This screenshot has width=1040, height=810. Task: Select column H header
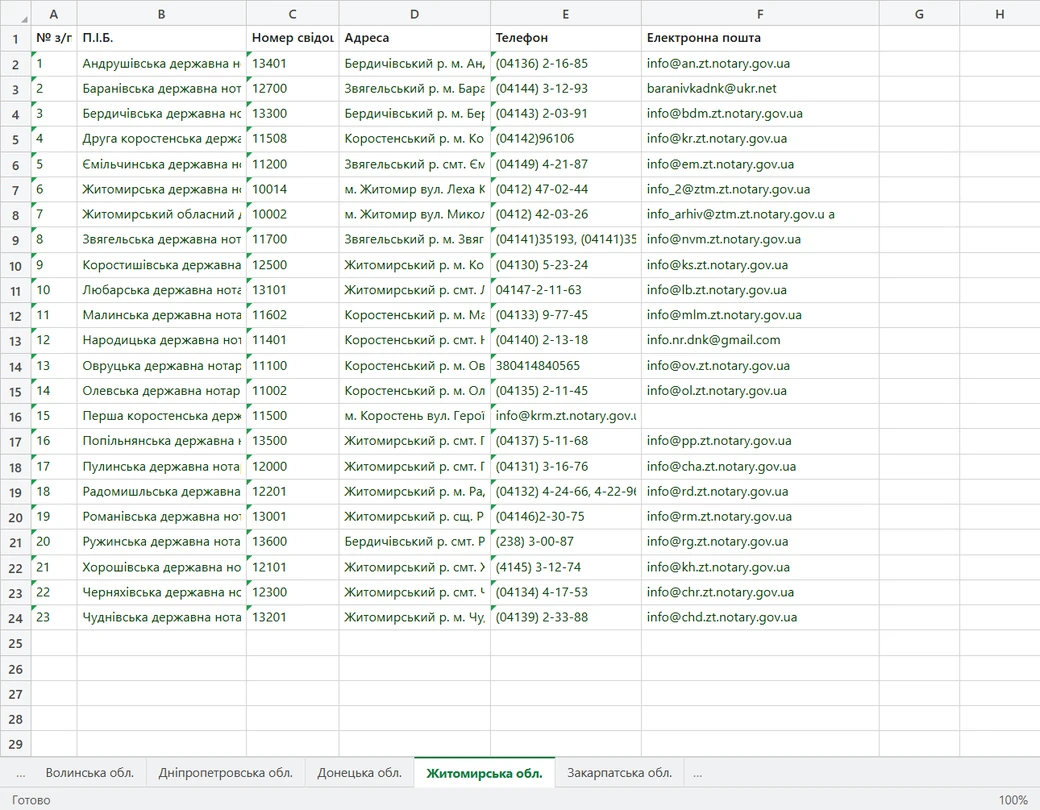click(1000, 13)
